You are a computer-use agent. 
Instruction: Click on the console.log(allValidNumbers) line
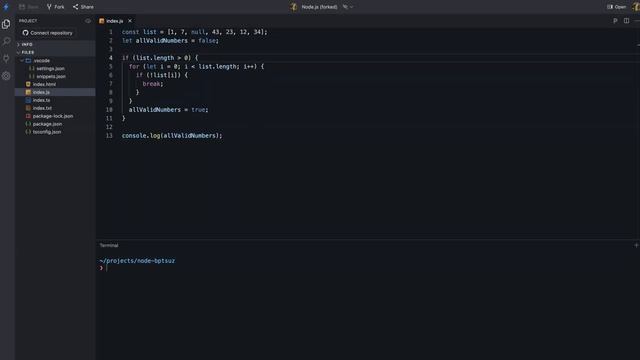point(172,136)
